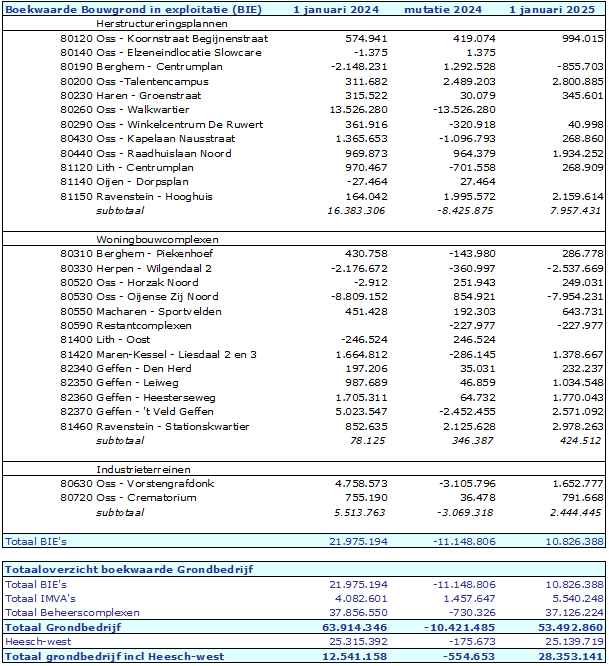The height and width of the screenshot is (666, 609).
Task: Select '80230 Haren - Groenstraat' row label
Action: (x=131, y=96)
